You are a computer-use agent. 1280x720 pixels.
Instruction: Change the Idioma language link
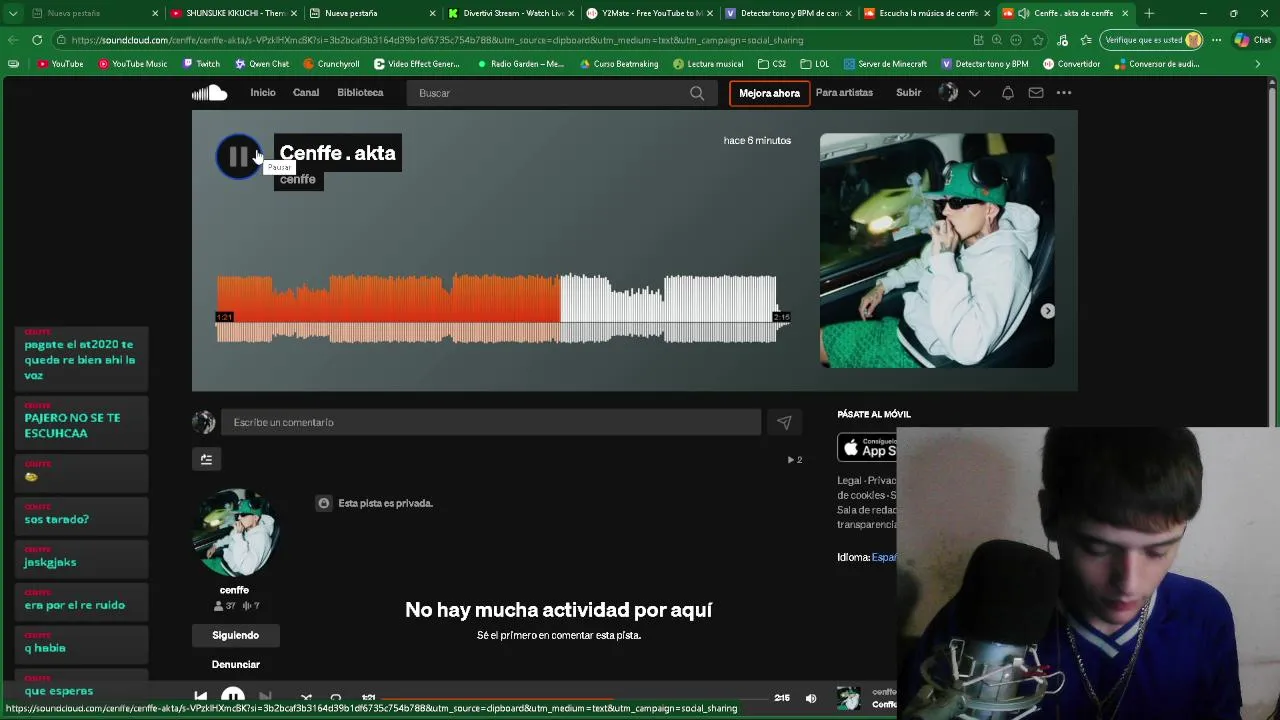pos(884,557)
